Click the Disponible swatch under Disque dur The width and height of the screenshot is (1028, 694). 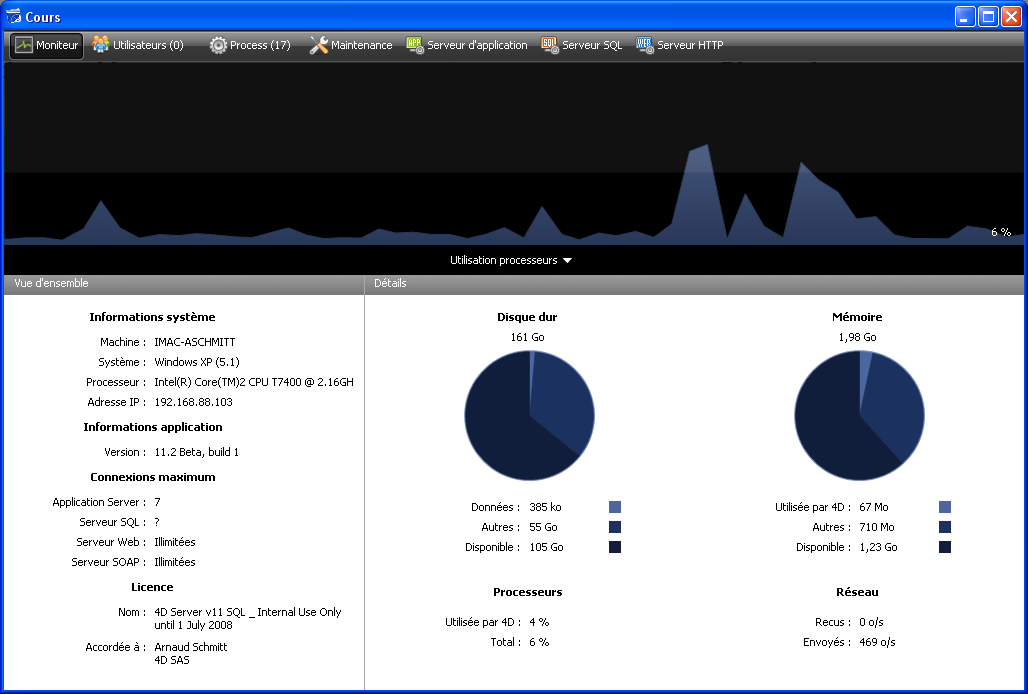pos(615,547)
